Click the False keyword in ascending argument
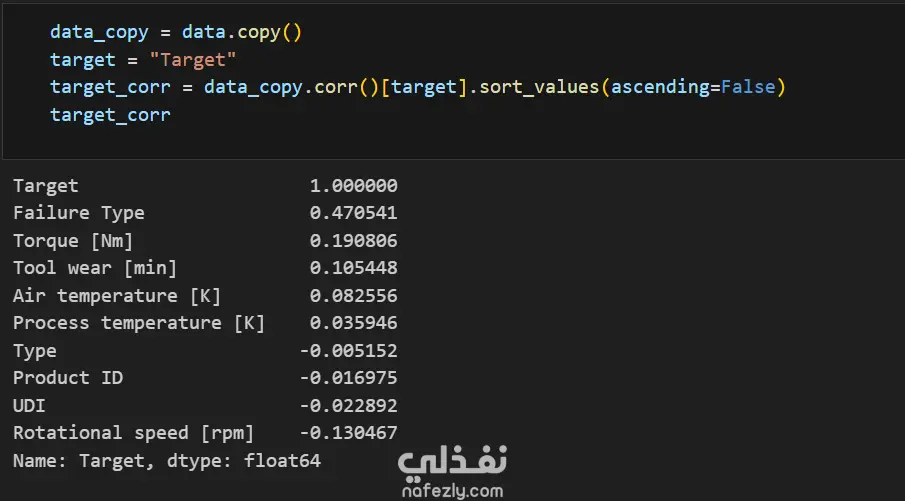The width and height of the screenshot is (905, 501). point(748,87)
